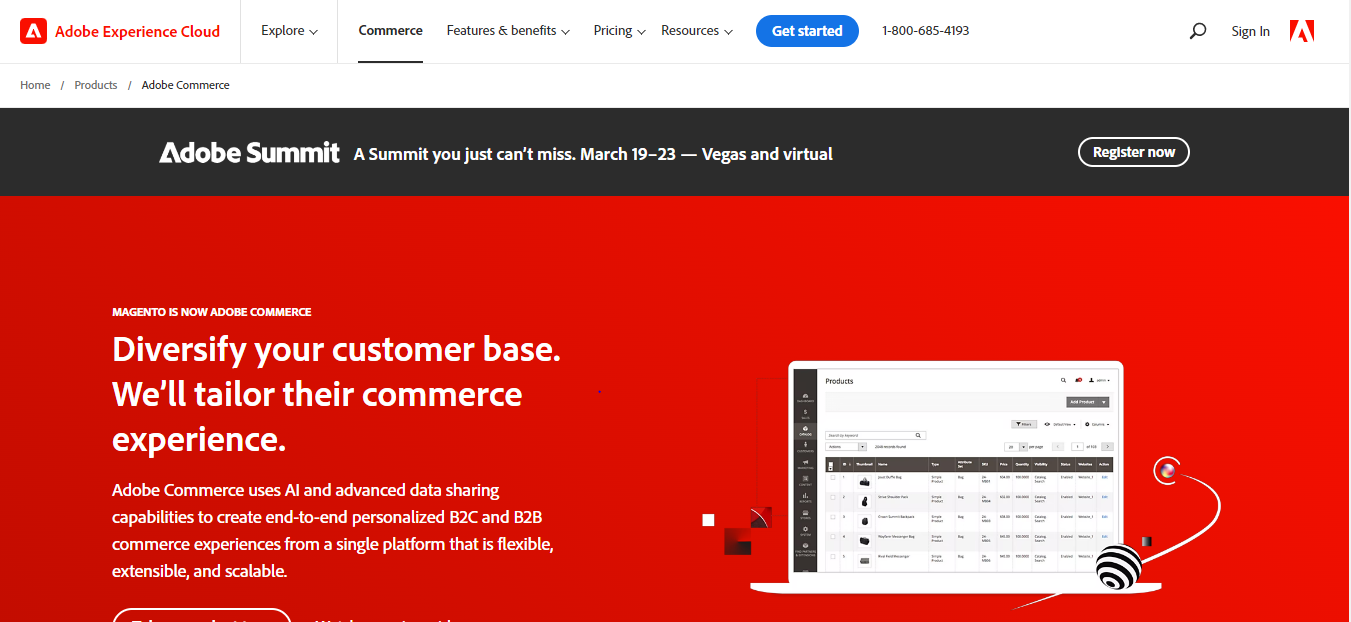The image size is (1351, 622).
Task: Click the 'Diversify your customer base' headline
Action: [x=337, y=394]
